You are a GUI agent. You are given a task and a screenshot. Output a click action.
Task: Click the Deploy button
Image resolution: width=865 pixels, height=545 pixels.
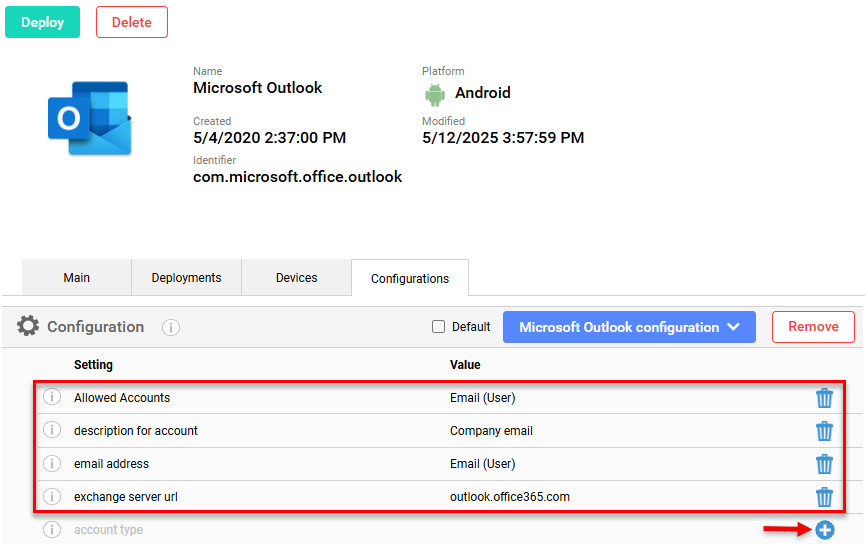coord(42,22)
